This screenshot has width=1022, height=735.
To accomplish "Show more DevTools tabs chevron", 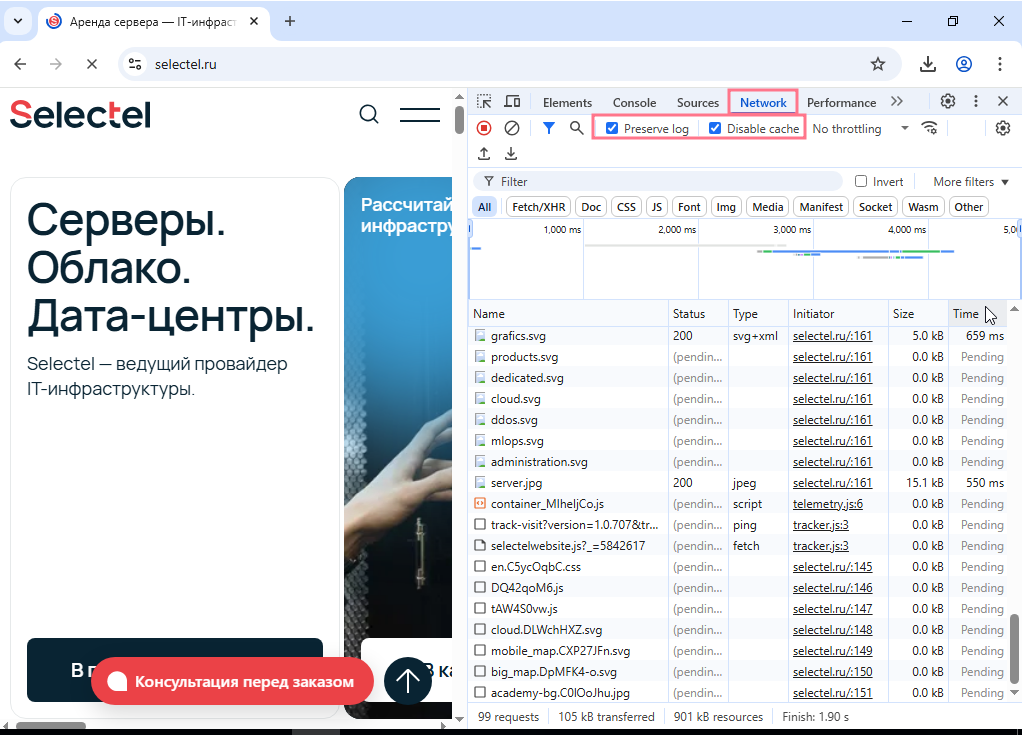I will point(896,102).
